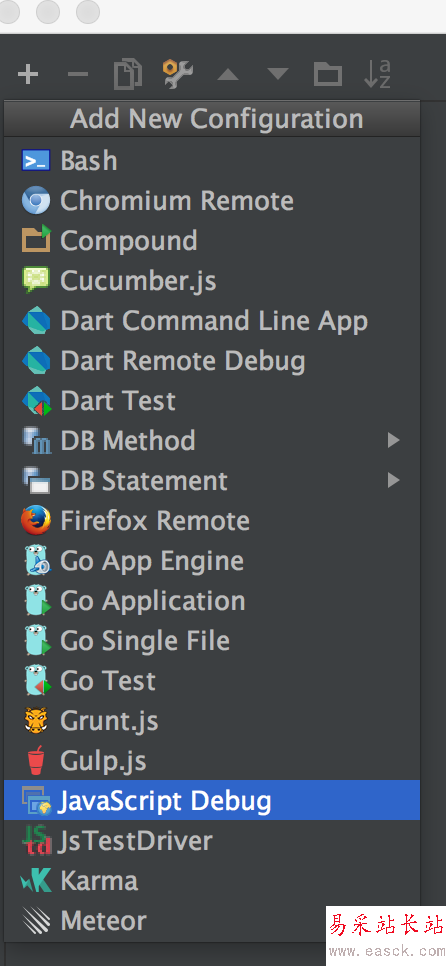
Task: Pick the Meteor text label
Action: tap(104, 921)
